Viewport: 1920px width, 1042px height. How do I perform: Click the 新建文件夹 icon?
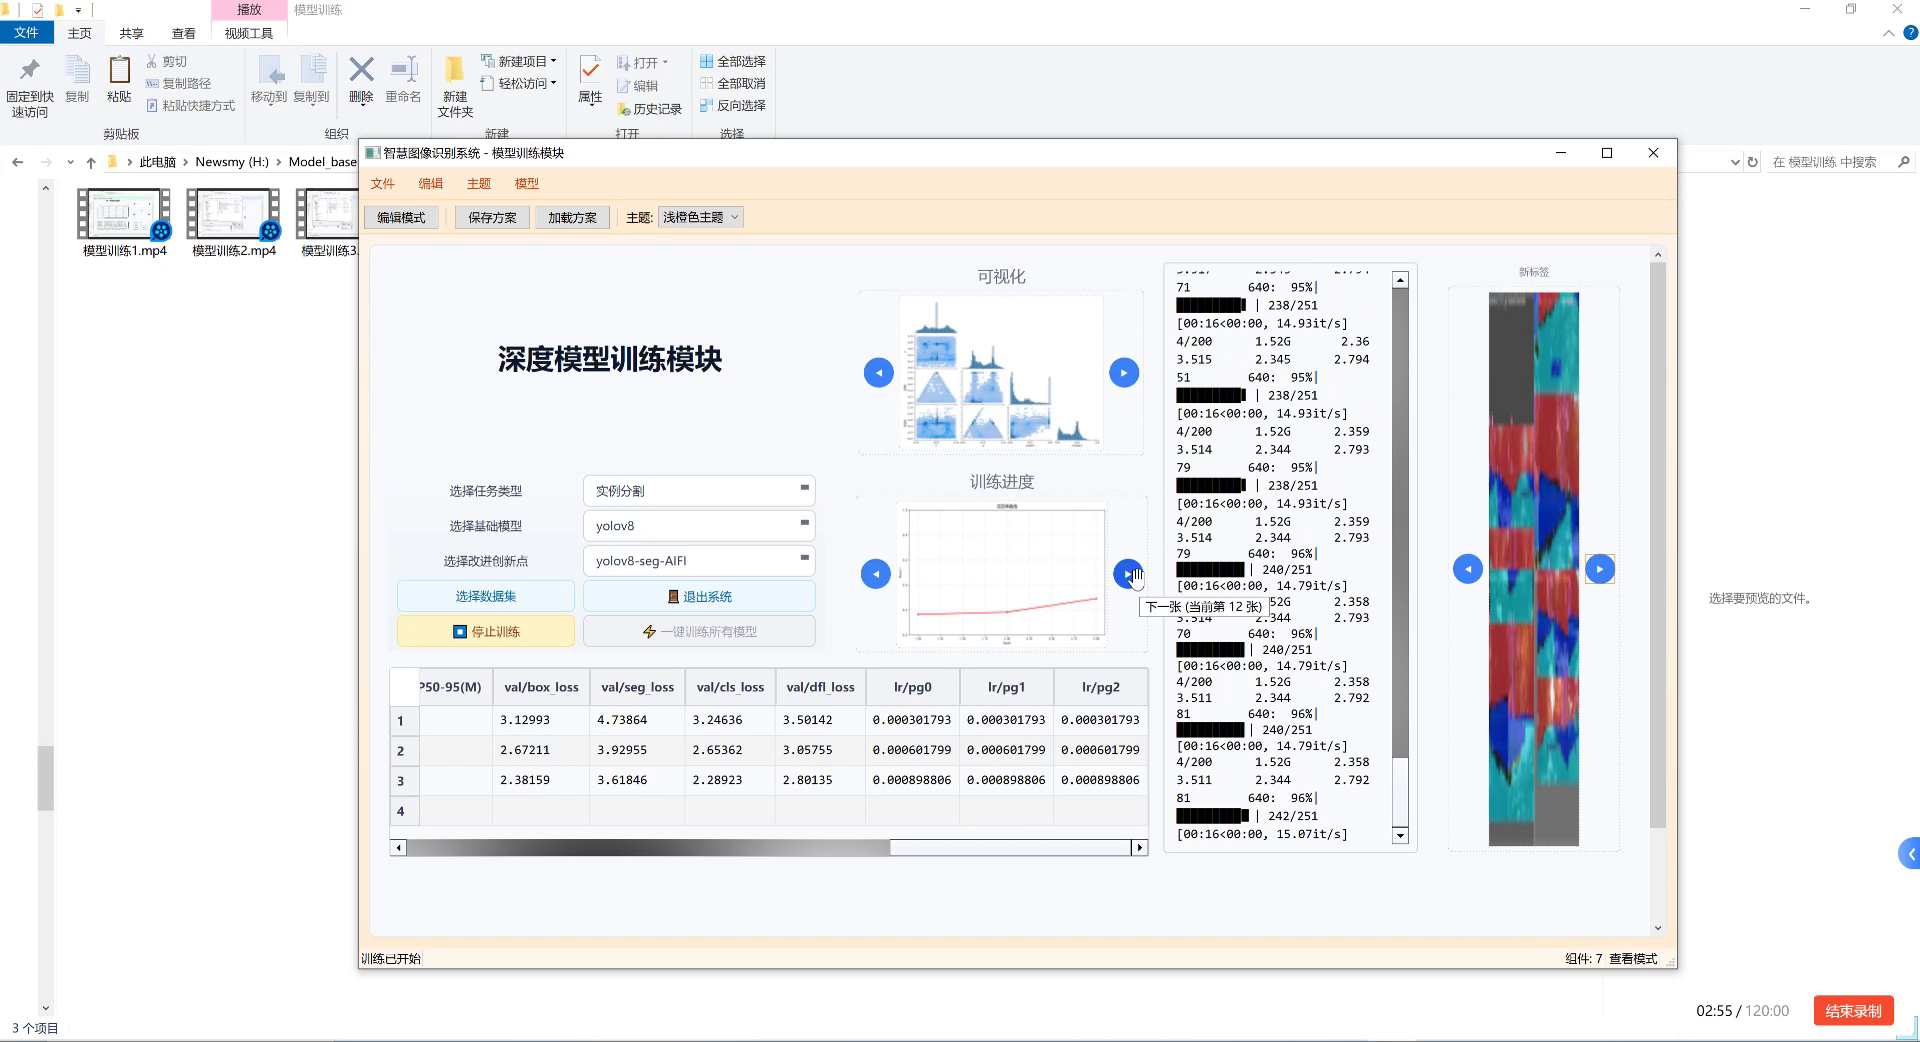(455, 70)
